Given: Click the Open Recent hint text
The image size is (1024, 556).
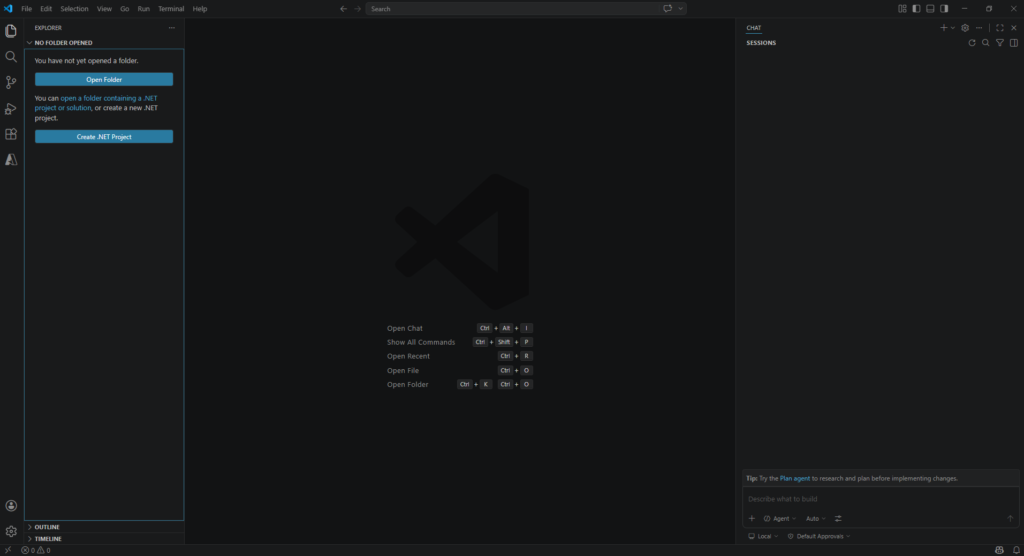Looking at the screenshot, I should tap(408, 357).
